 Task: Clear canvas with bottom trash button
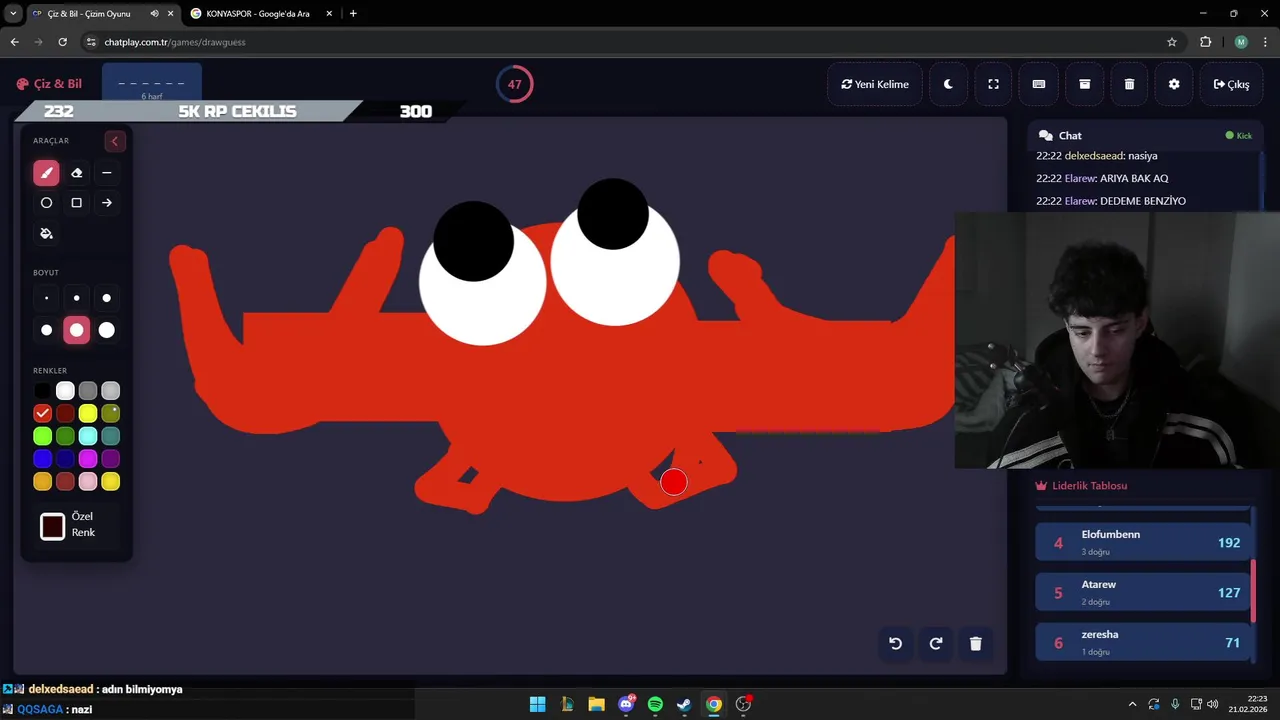pos(976,644)
